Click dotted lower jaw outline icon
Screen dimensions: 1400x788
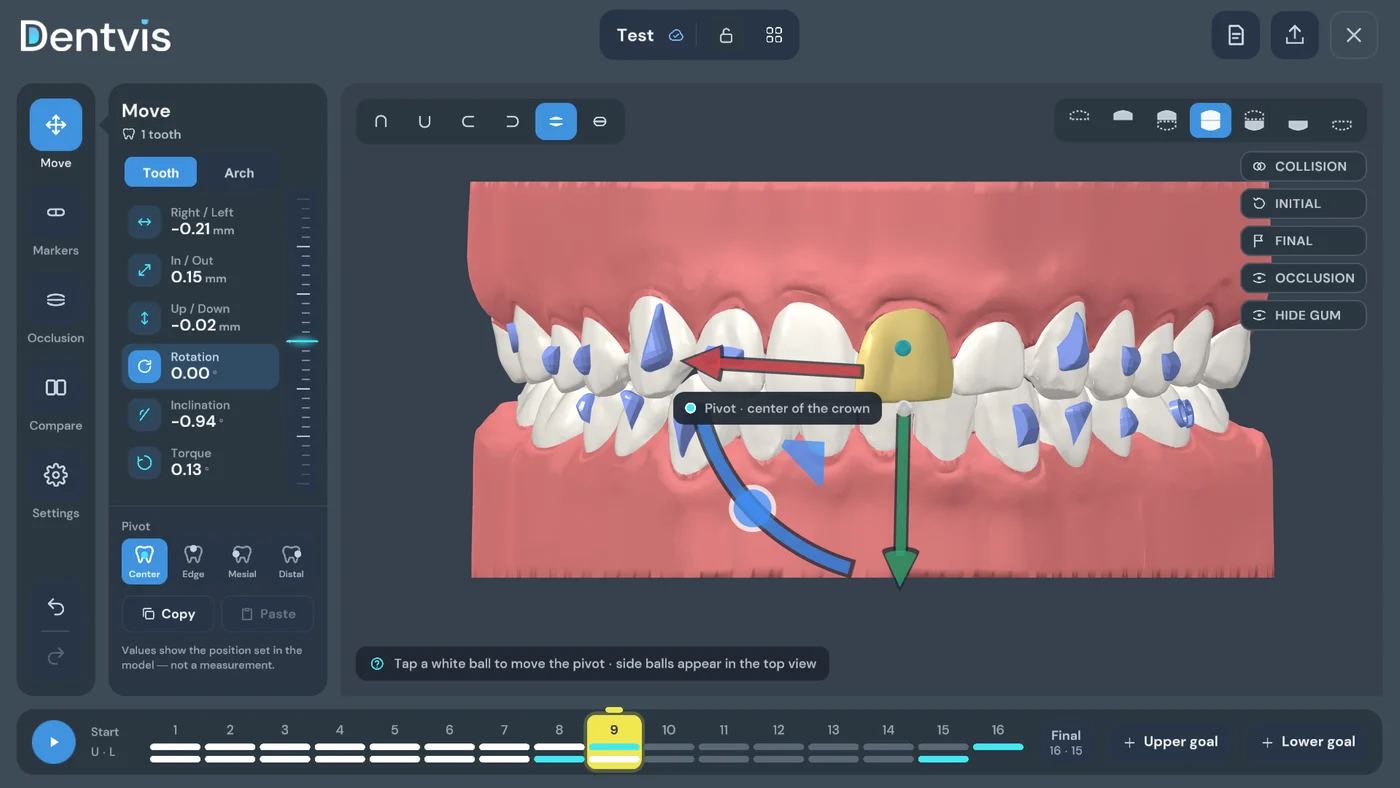pos(1342,124)
